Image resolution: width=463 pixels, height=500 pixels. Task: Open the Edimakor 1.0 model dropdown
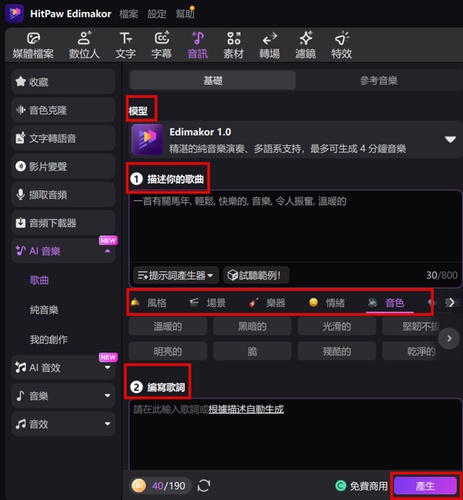[450, 139]
